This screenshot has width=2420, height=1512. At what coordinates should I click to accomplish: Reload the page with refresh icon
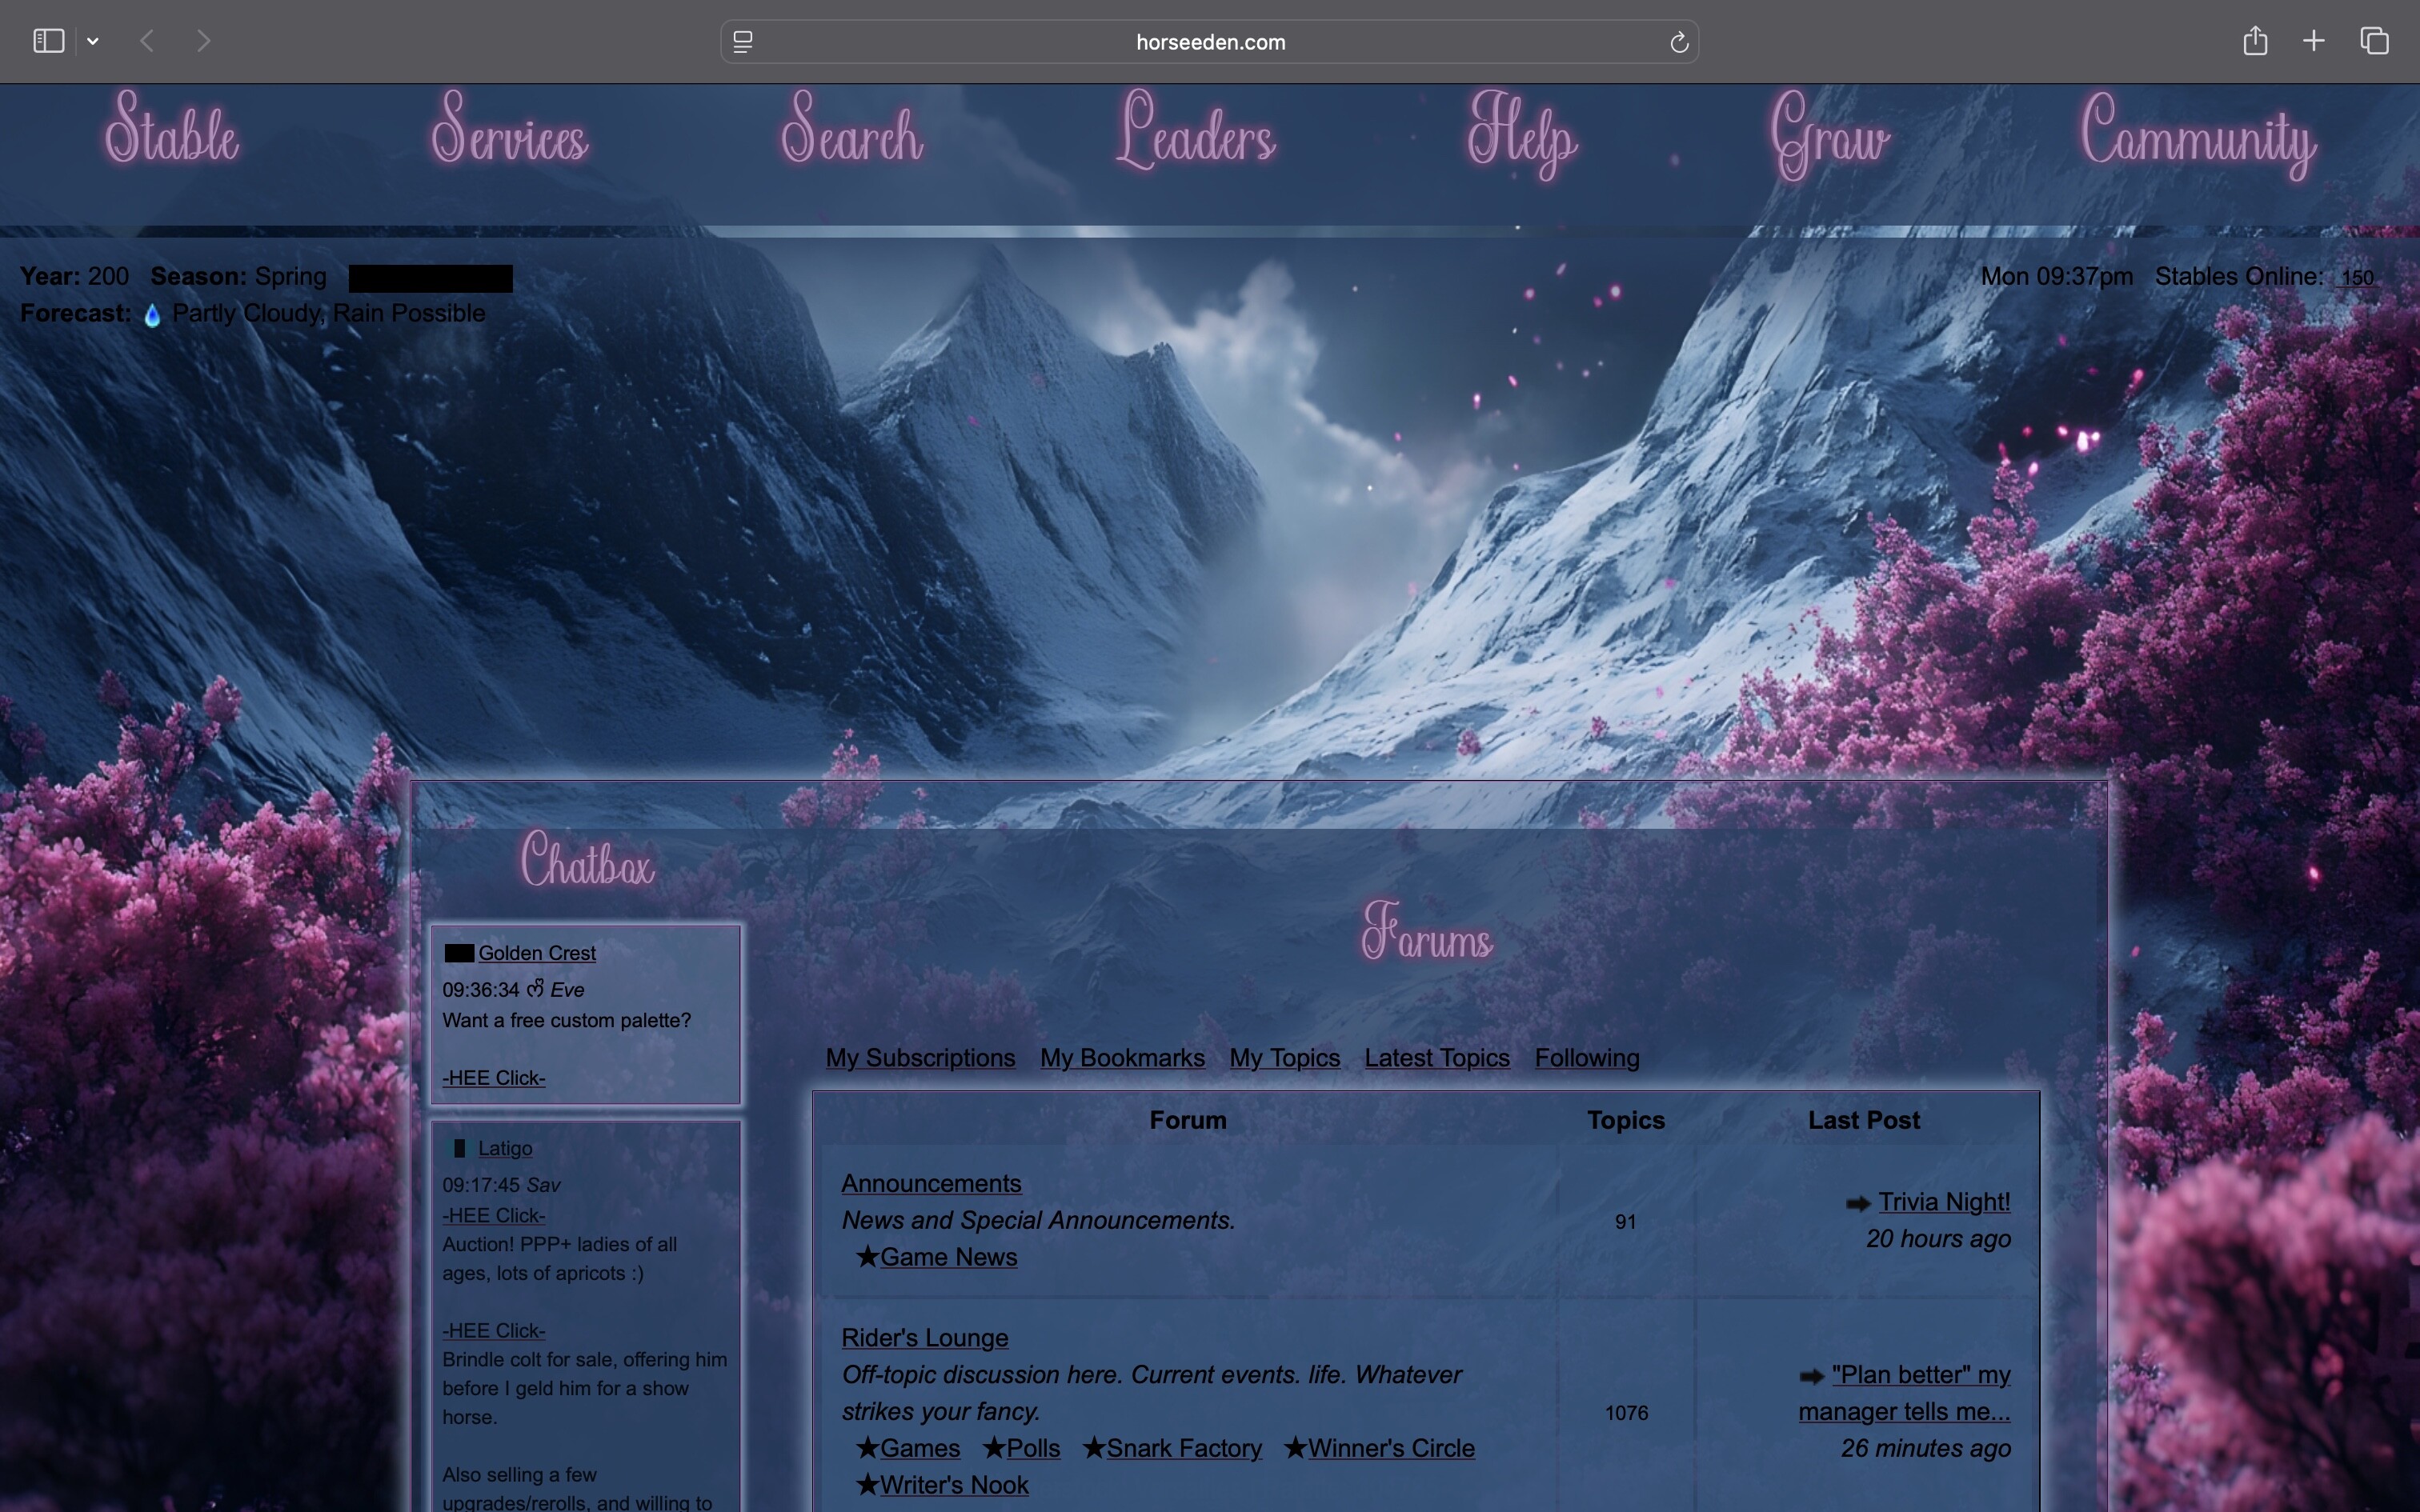click(1679, 42)
